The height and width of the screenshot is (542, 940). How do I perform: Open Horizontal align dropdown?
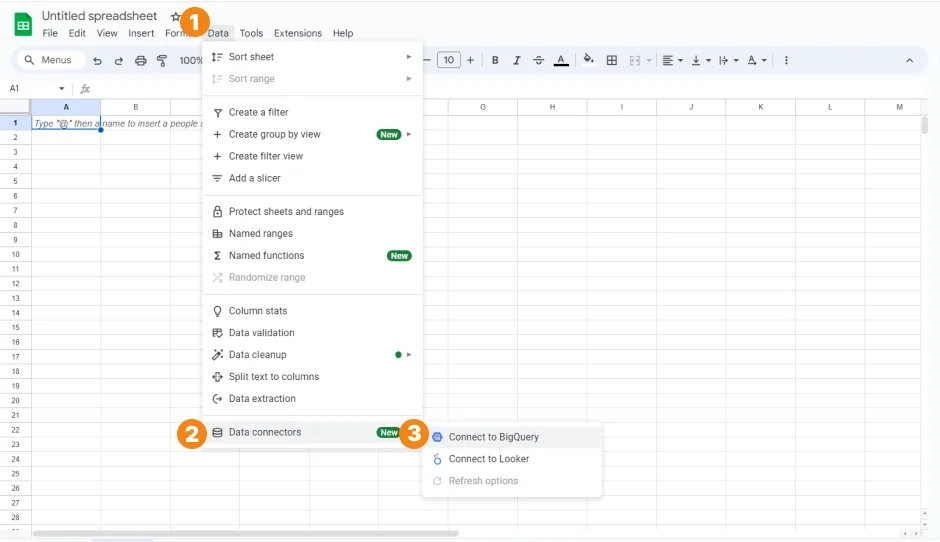672,61
